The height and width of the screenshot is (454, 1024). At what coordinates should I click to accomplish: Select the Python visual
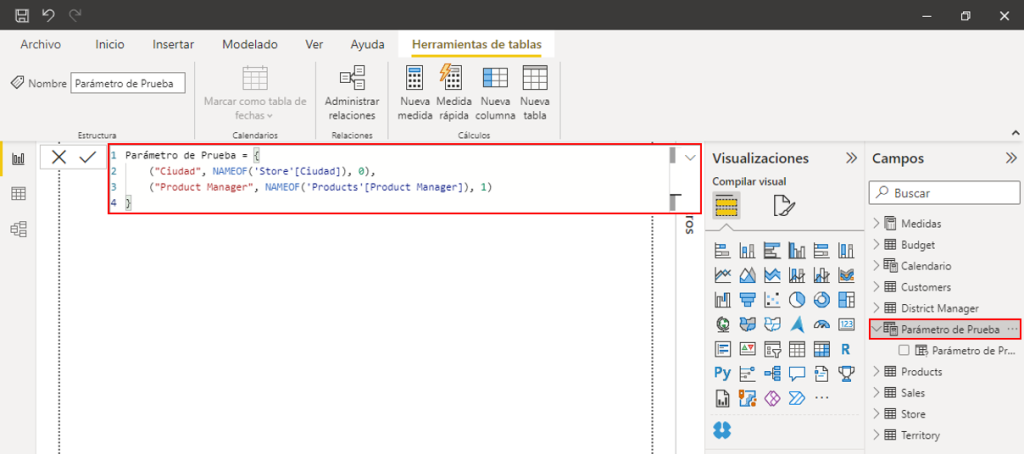(x=723, y=373)
